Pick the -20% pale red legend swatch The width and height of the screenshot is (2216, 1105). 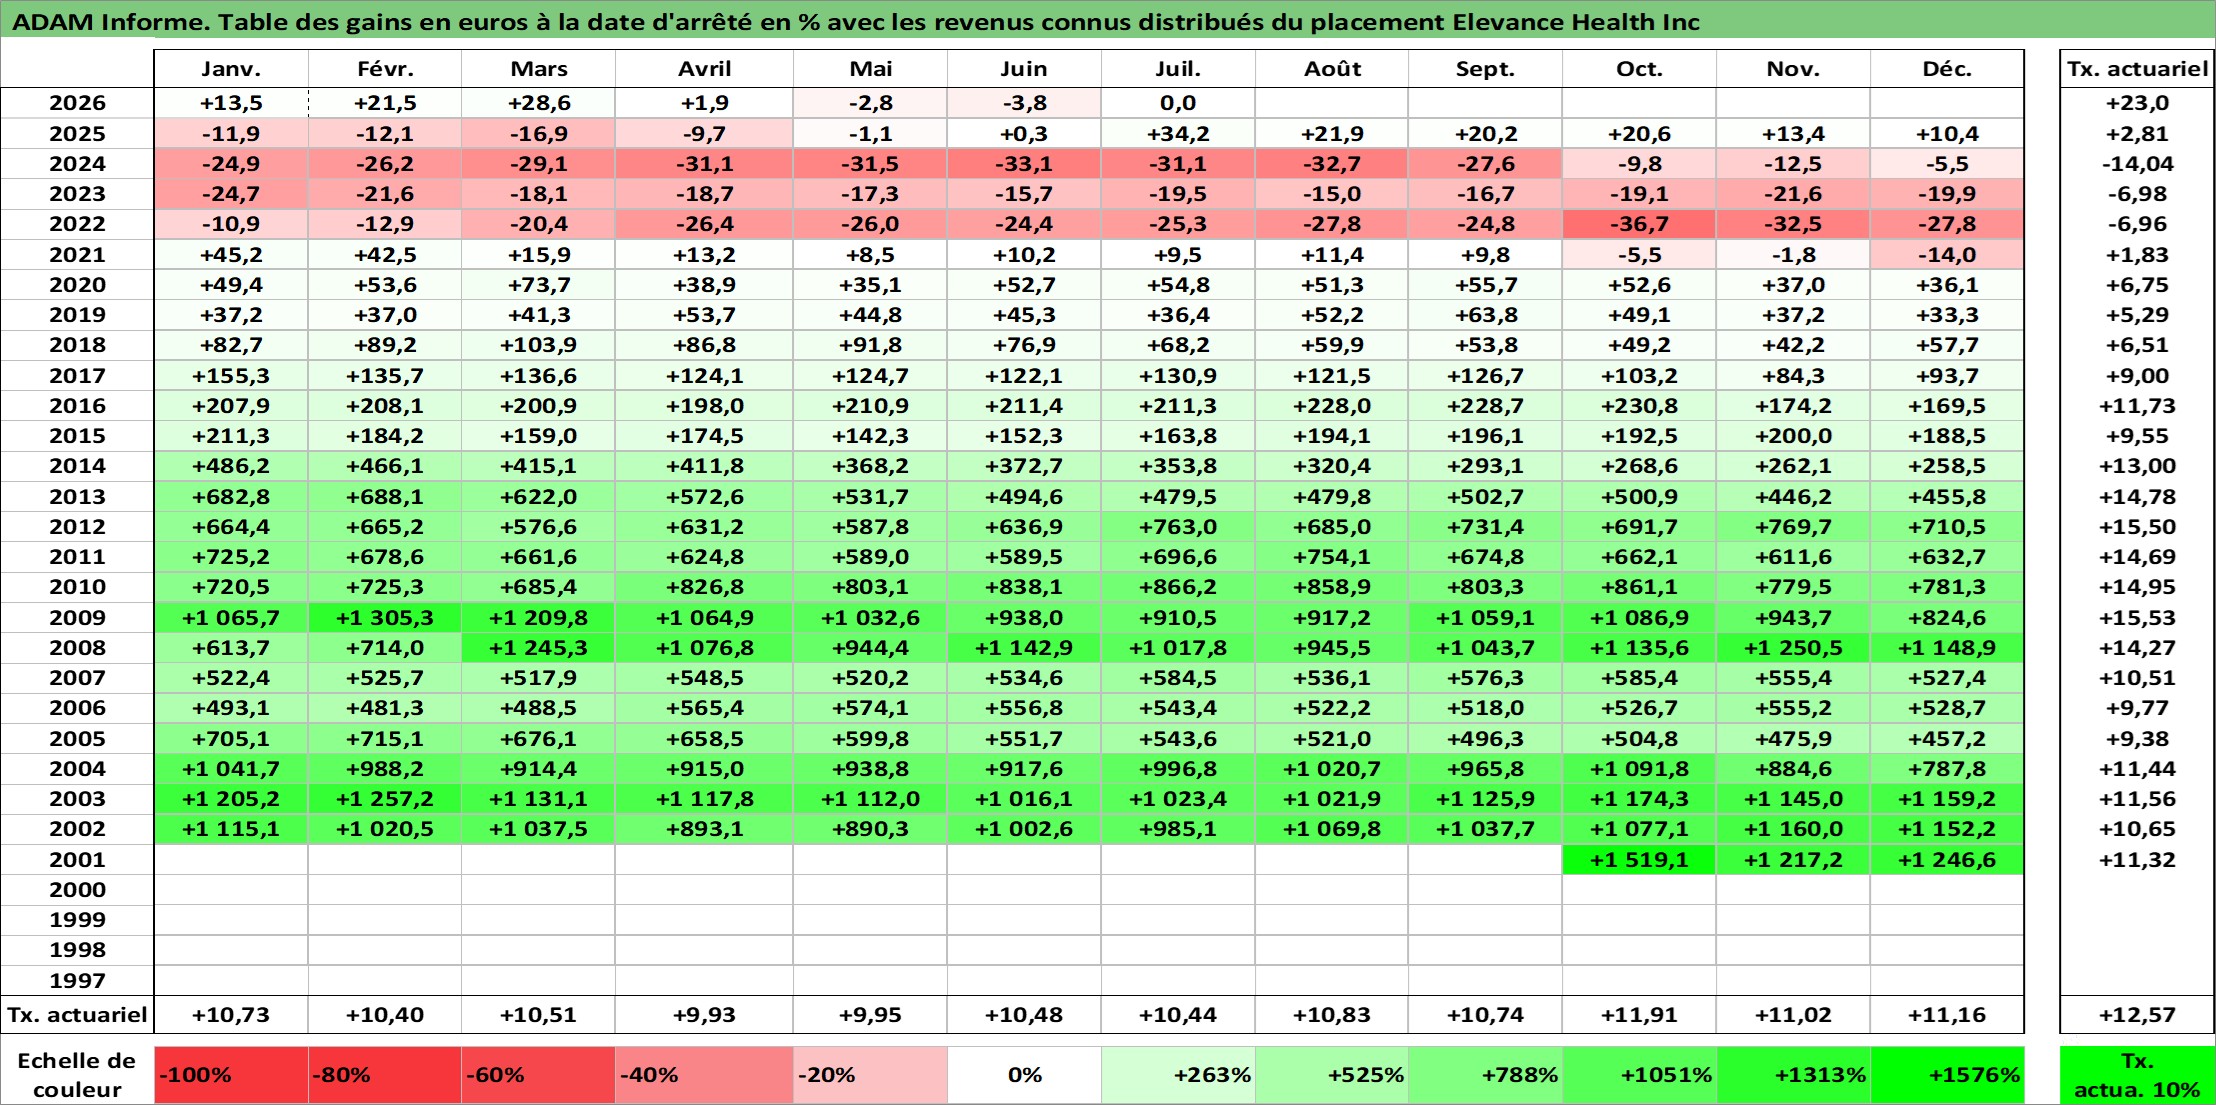tap(870, 1075)
